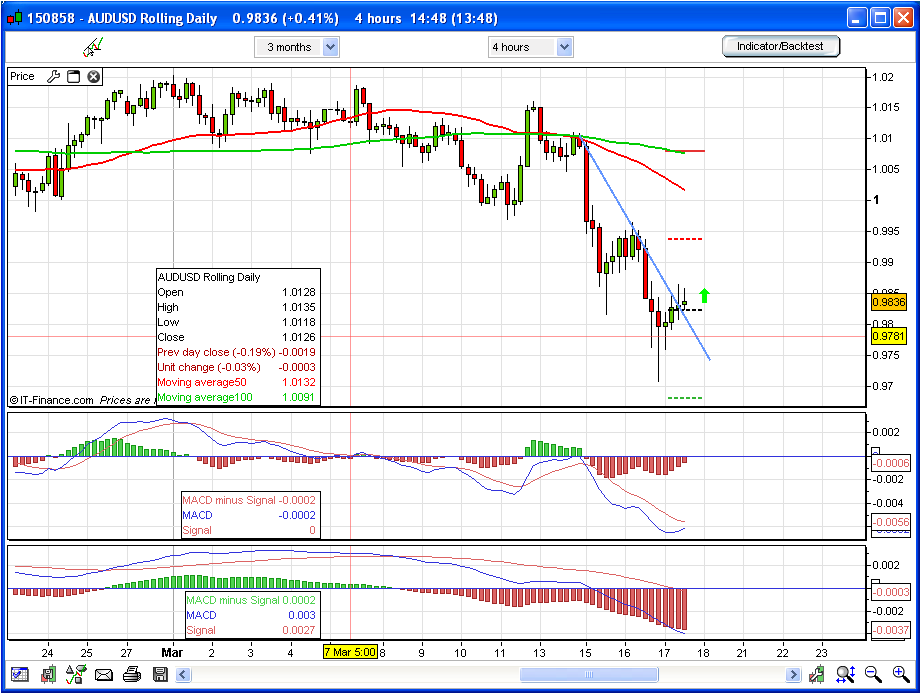
Task: Click the 'AUDUSD Rolling Daily' info box title
Action: tap(209, 277)
